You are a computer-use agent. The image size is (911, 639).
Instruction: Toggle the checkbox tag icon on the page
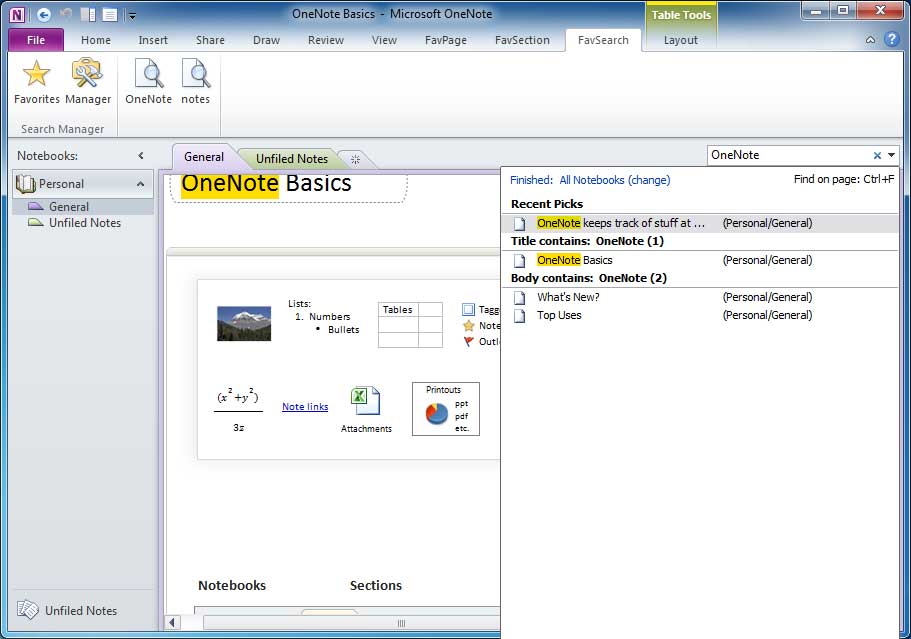click(x=468, y=310)
